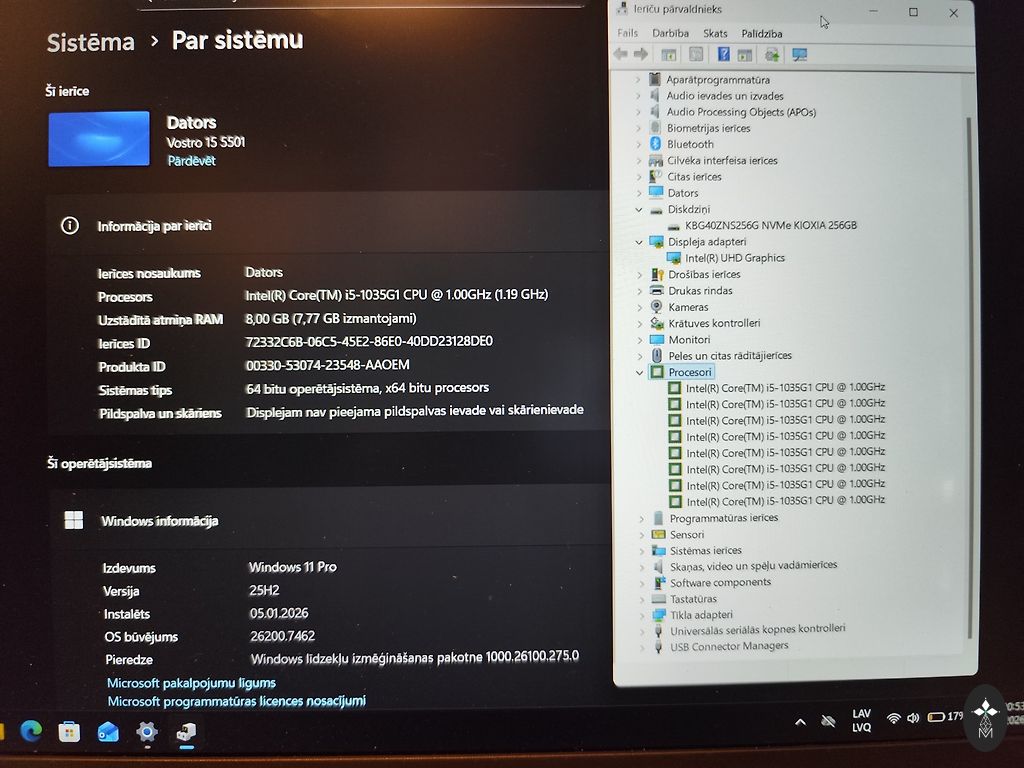The width and height of the screenshot is (1024, 768).
Task: Click the Pārdēvēt link to rename computer
Action: coord(191,160)
